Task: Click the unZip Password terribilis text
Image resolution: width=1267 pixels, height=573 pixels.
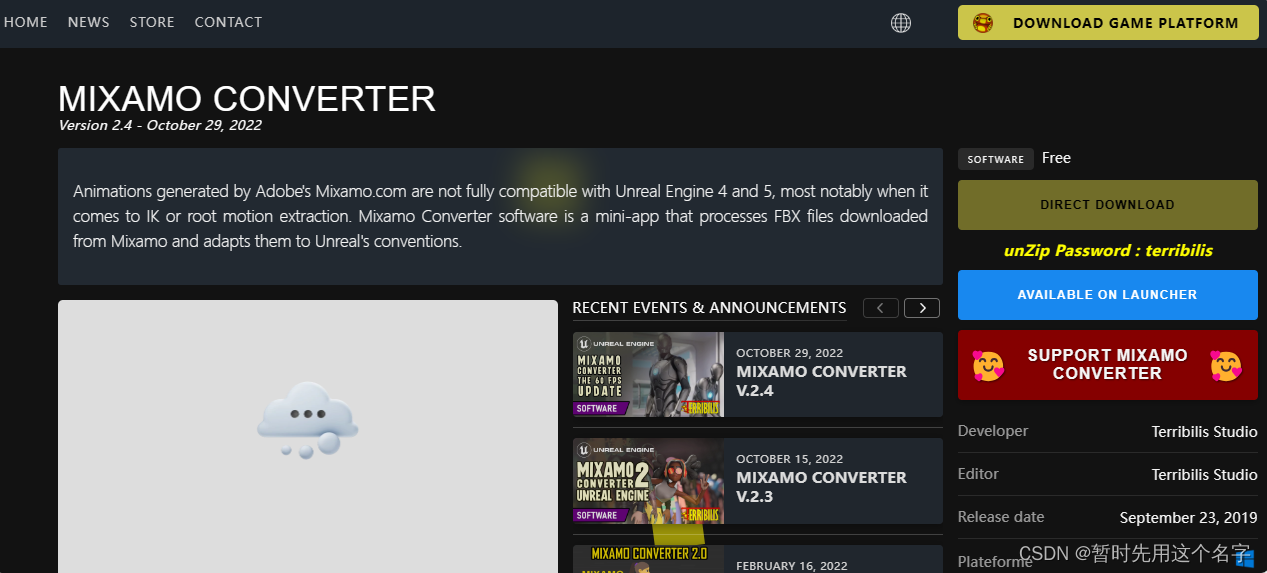Action: [x=1108, y=251]
